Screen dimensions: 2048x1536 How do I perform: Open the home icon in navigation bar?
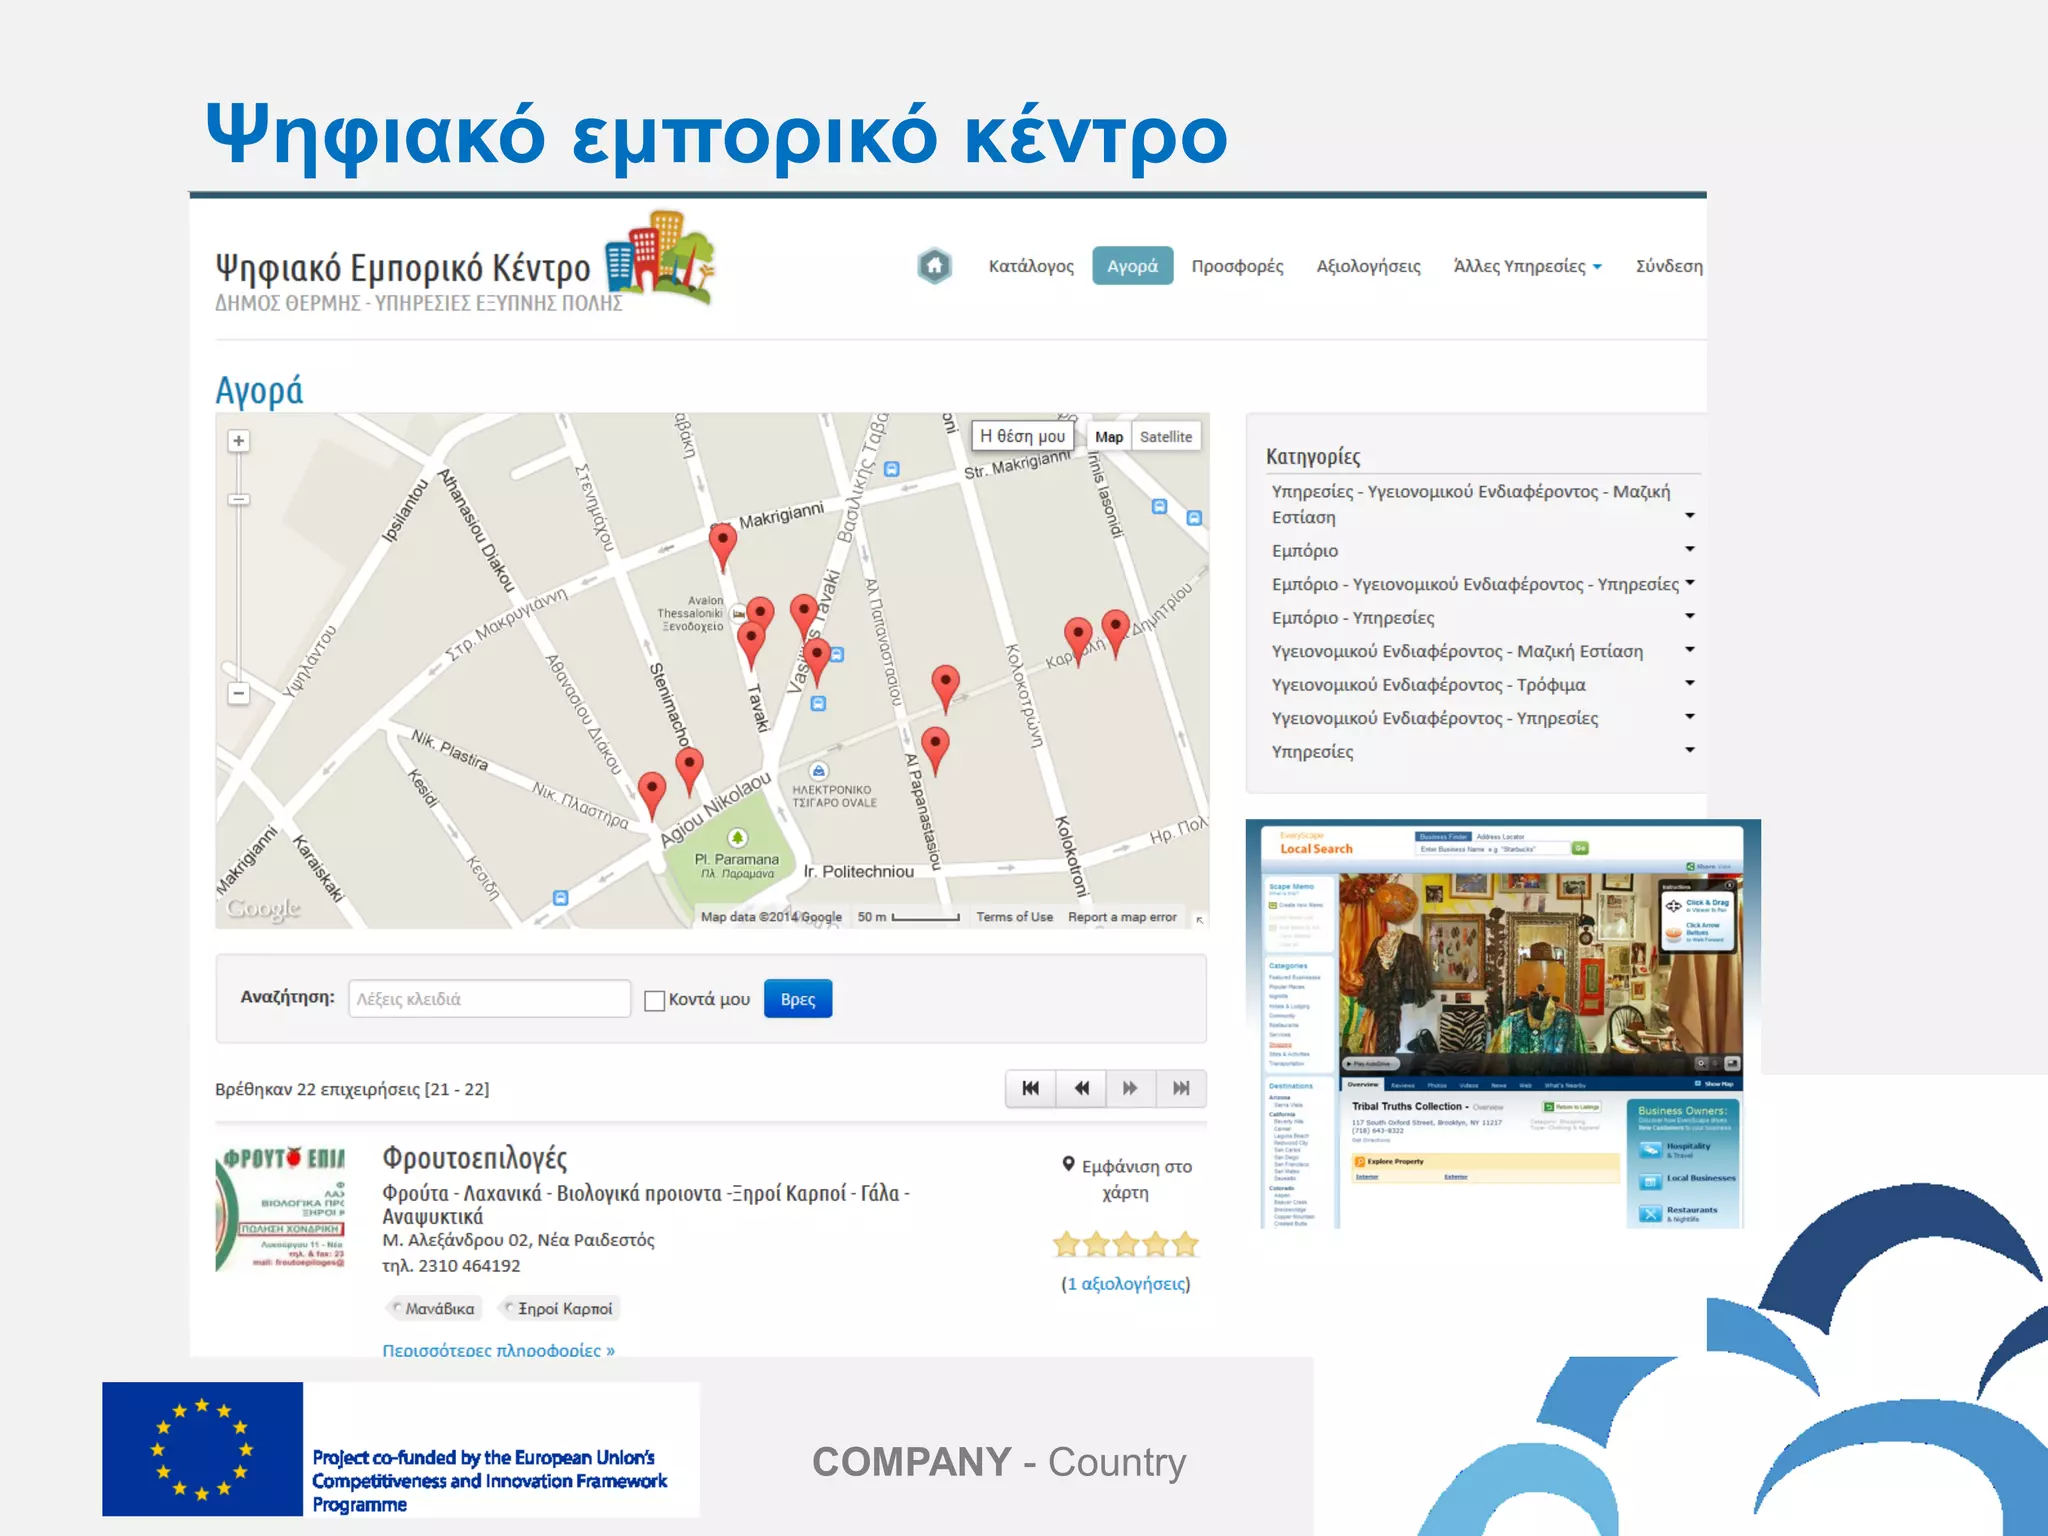934,266
